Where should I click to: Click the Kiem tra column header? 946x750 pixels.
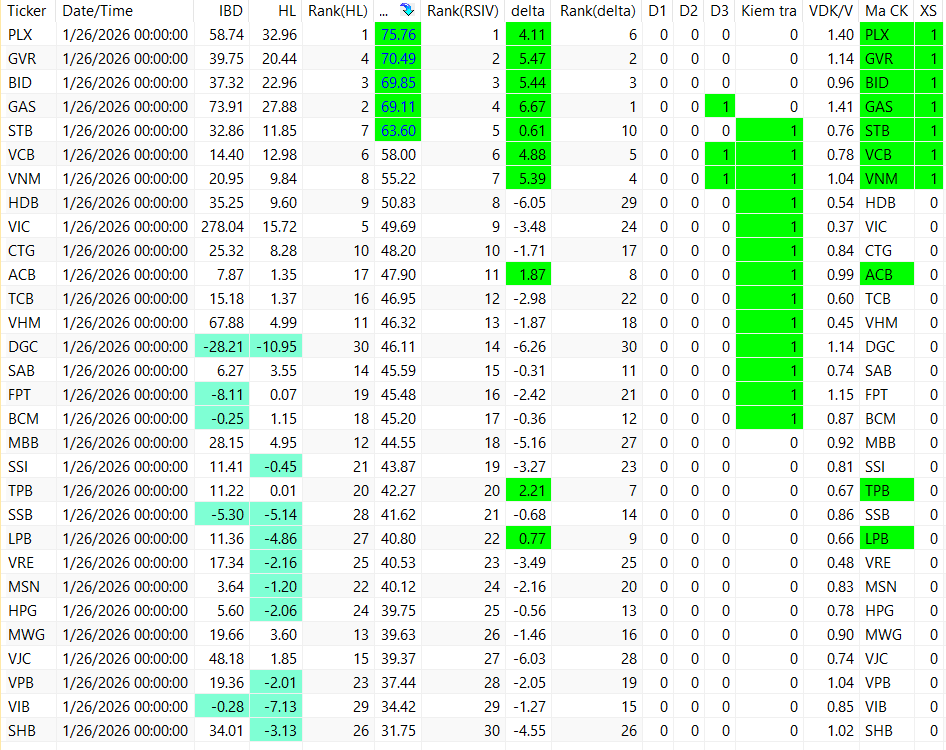[769, 11]
